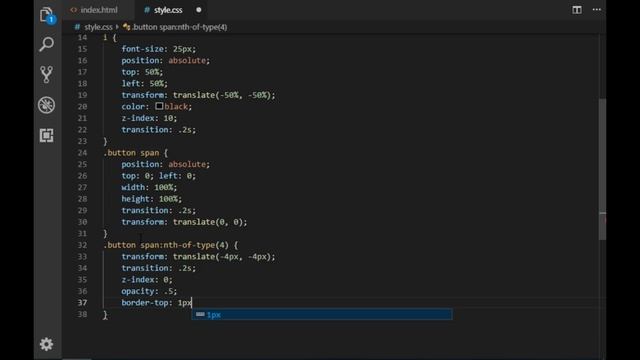
Task: Click the 'height: 100%;' line
Action: pos(151,199)
